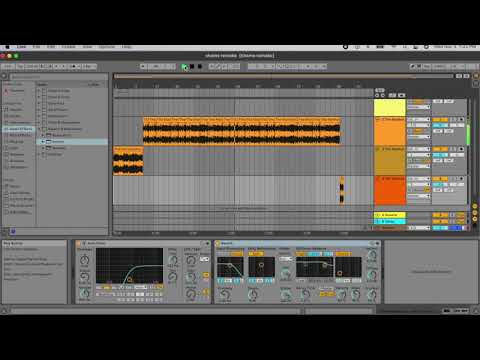
Task: Click the Reverb early reflections display
Action: tap(261, 267)
